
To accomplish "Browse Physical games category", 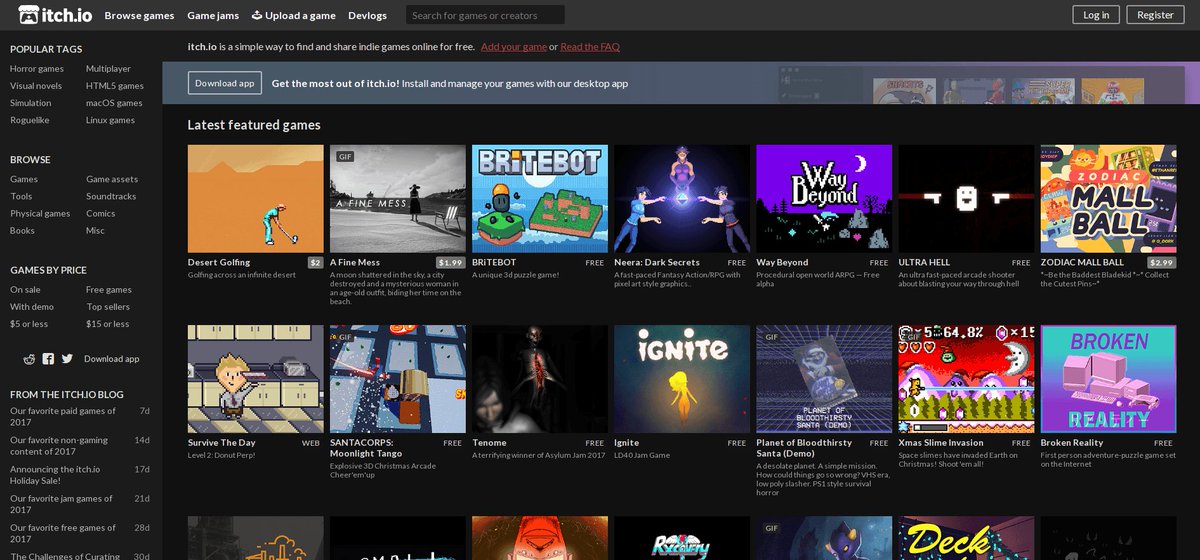I will tap(40, 213).
